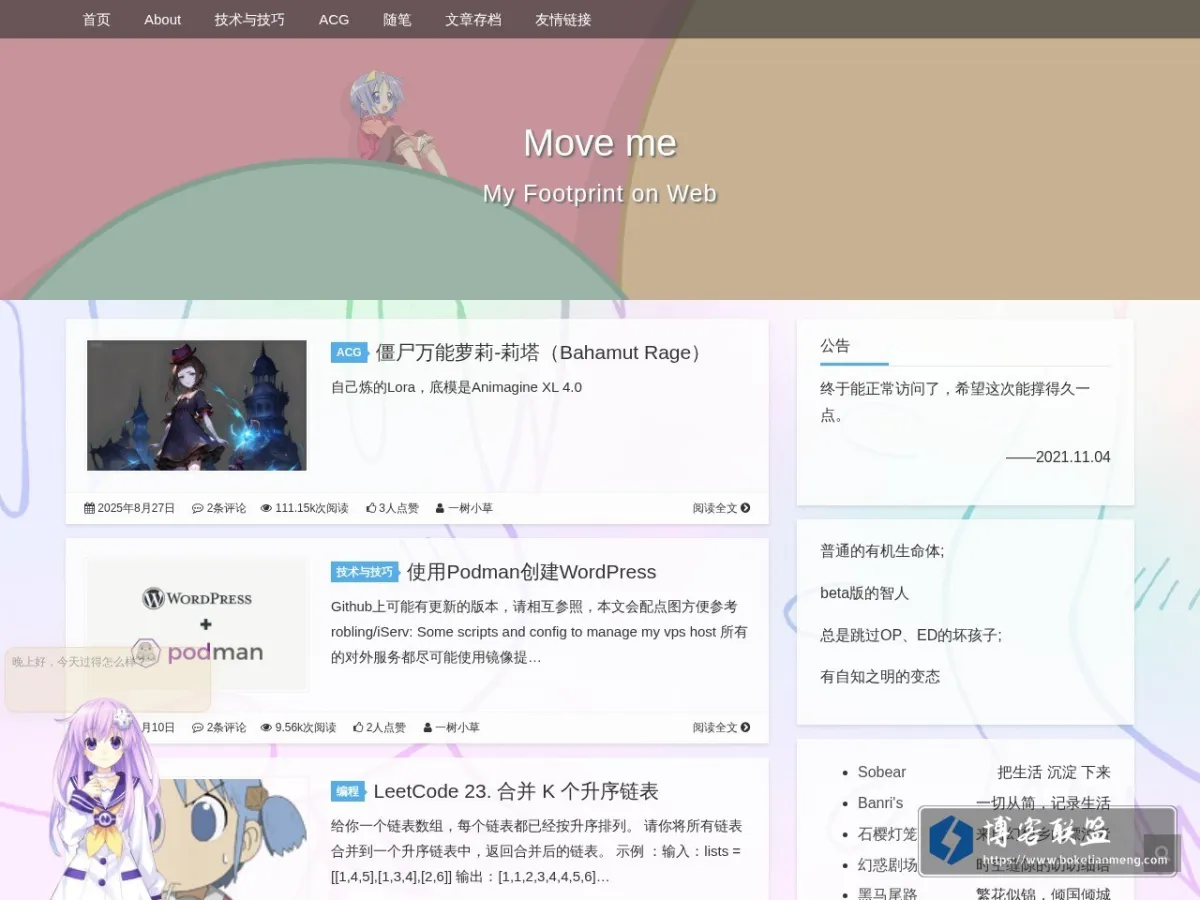Screen dimensions: 1200x900
Task: Click eye icon beside 9.56k次阅读
Action: [x=266, y=727]
